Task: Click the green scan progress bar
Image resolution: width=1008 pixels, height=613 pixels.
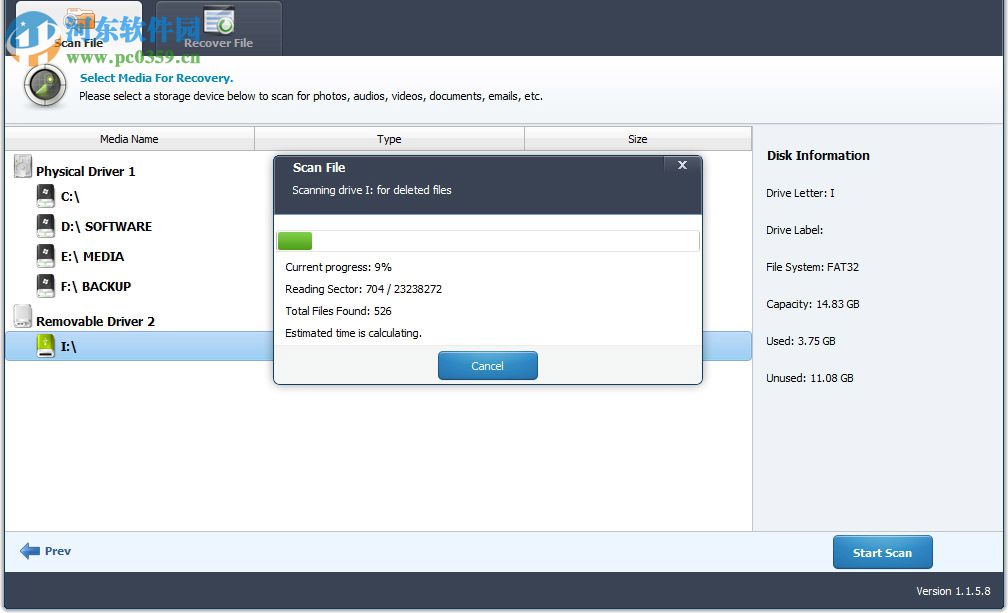Action: tap(294, 240)
